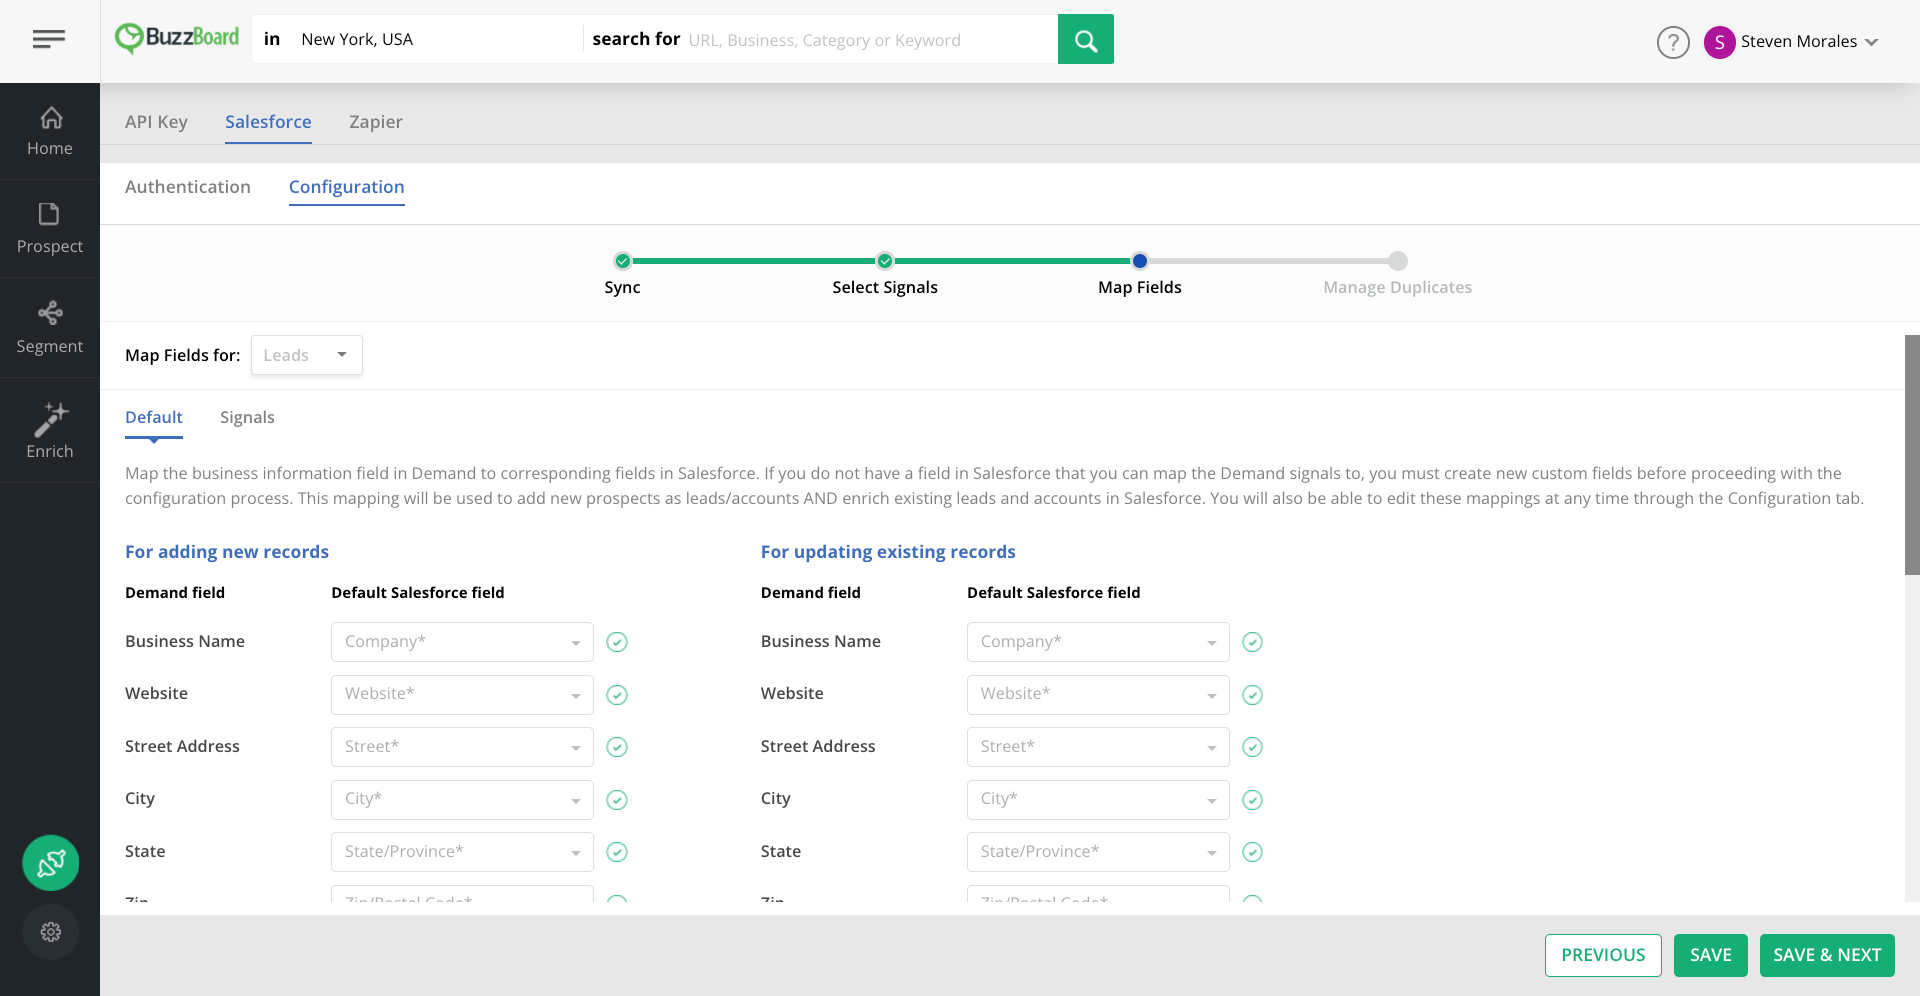Select the Salesforce tab
Image resolution: width=1920 pixels, height=996 pixels.
point(268,122)
